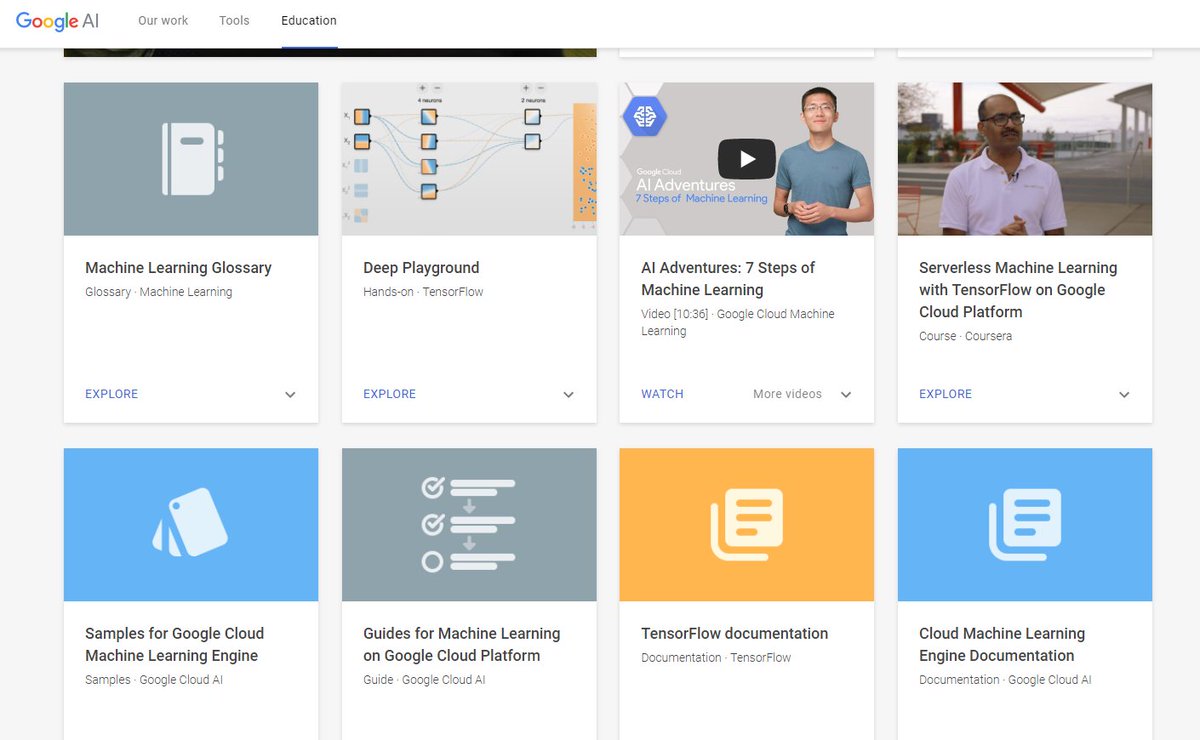
Task: Play the AI Adventures video
Action: [746, 159]
